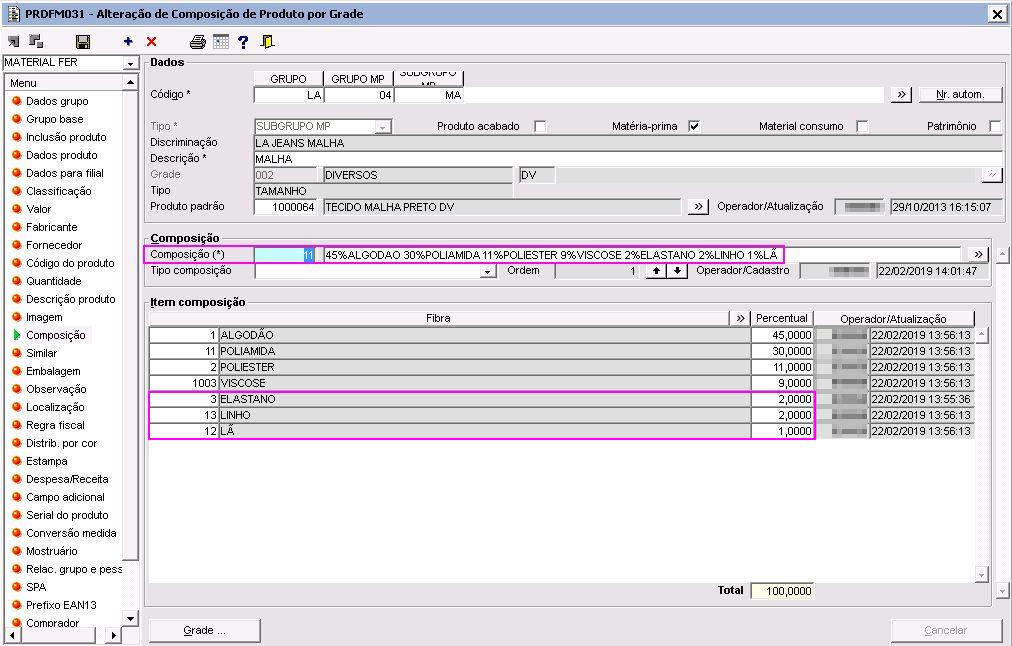Expand the MATERIAL FER dropdown

pos(130,63)
